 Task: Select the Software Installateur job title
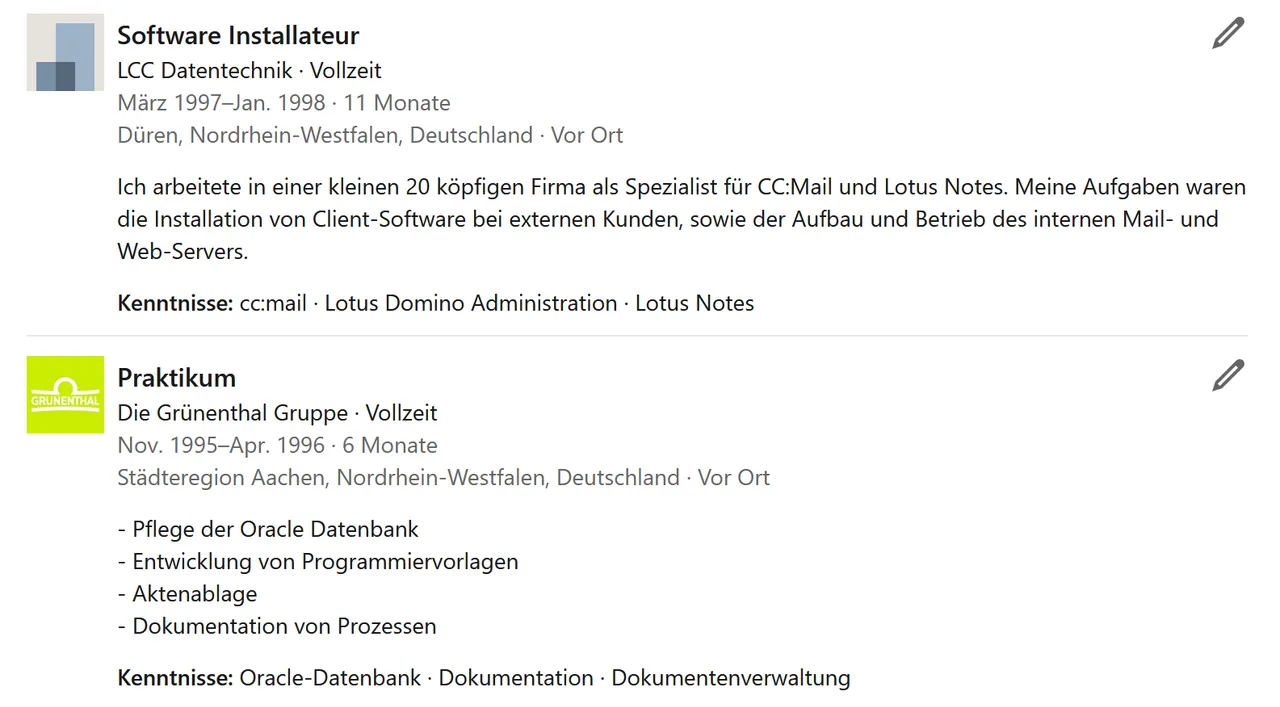point(238,35)
